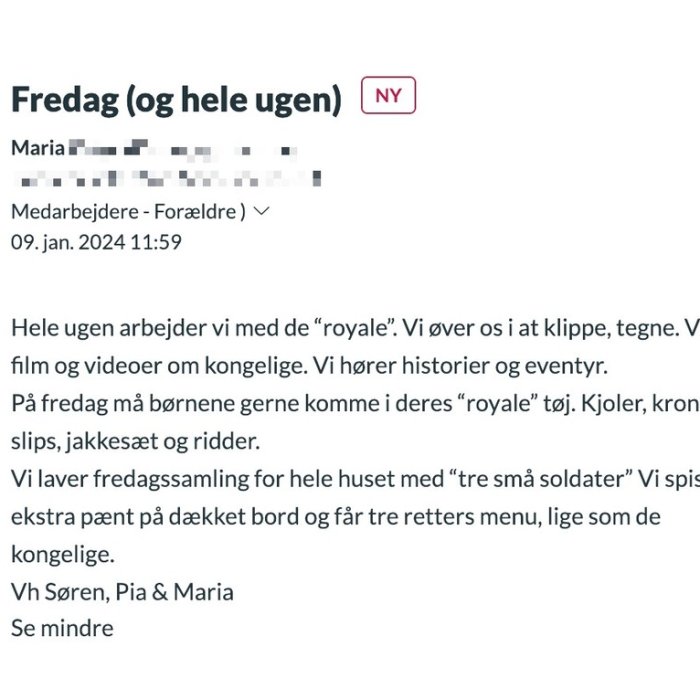Click the date 09. jan. 2024 11:59

coord(96,242)
